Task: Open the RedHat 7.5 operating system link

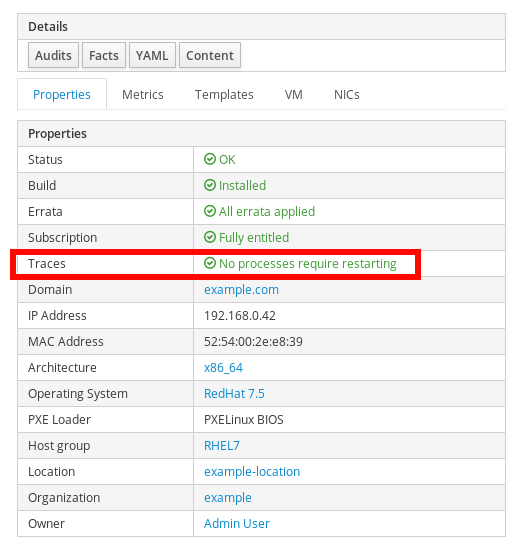Action: (x=234, y=393)
